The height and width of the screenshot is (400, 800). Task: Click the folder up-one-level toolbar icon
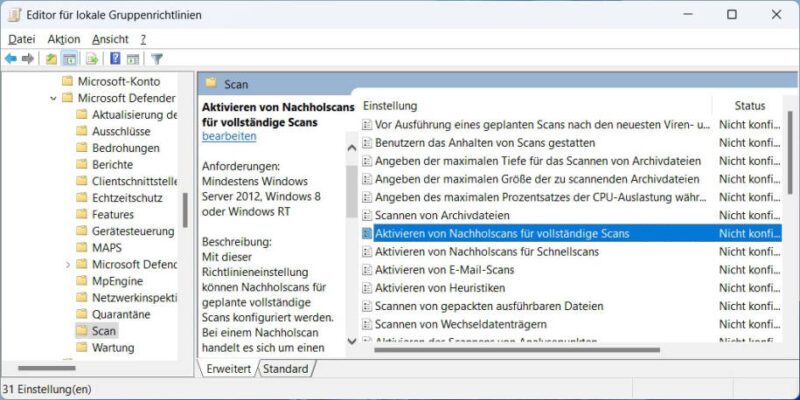point(51,58)
